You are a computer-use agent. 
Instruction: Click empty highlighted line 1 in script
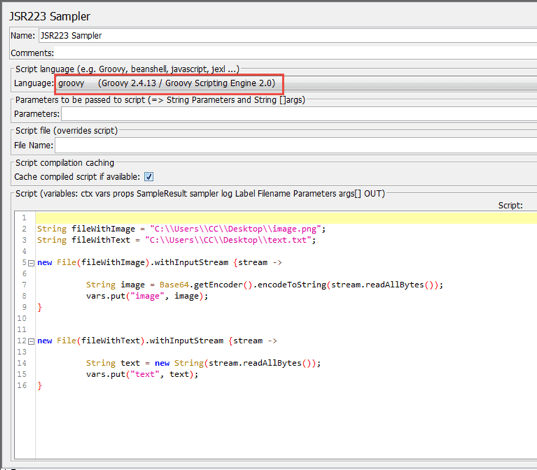[286, 218]
